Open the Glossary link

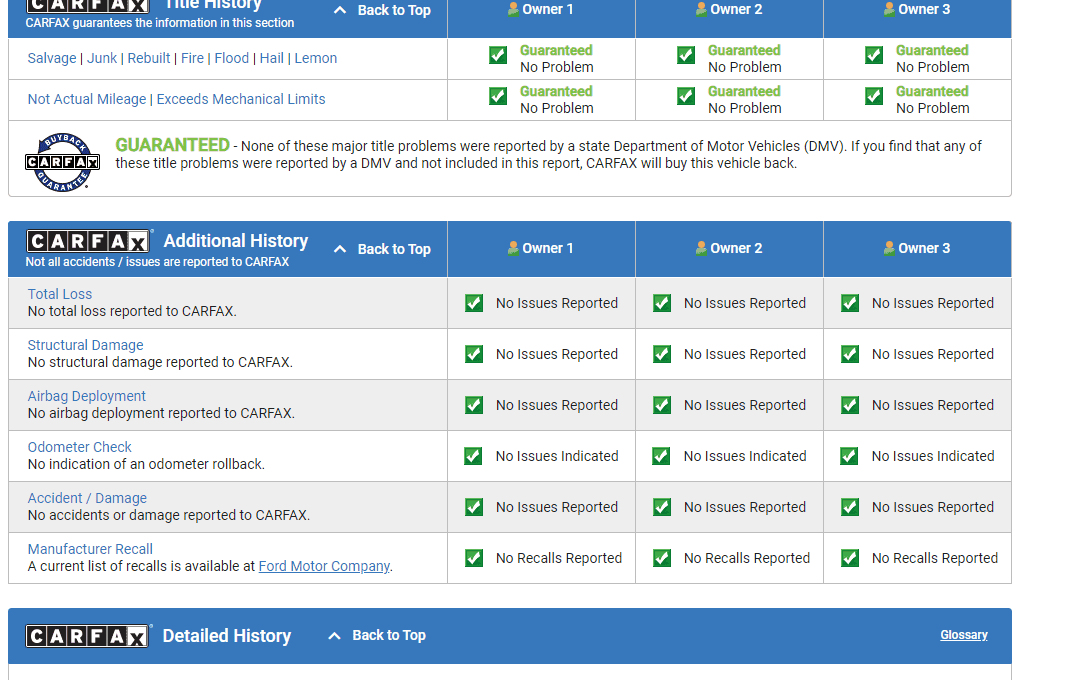coord(964,635)
